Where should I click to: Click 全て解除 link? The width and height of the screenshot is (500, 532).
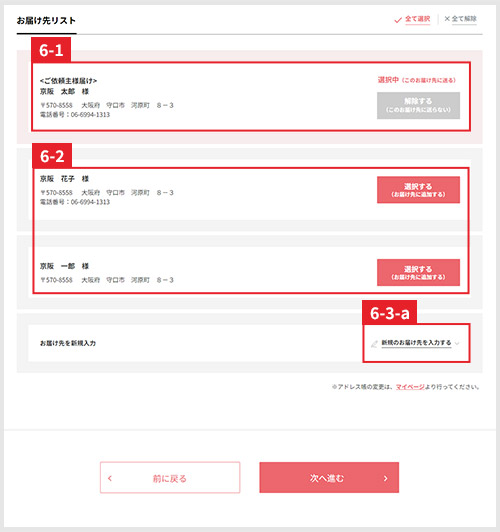point(464,19)
